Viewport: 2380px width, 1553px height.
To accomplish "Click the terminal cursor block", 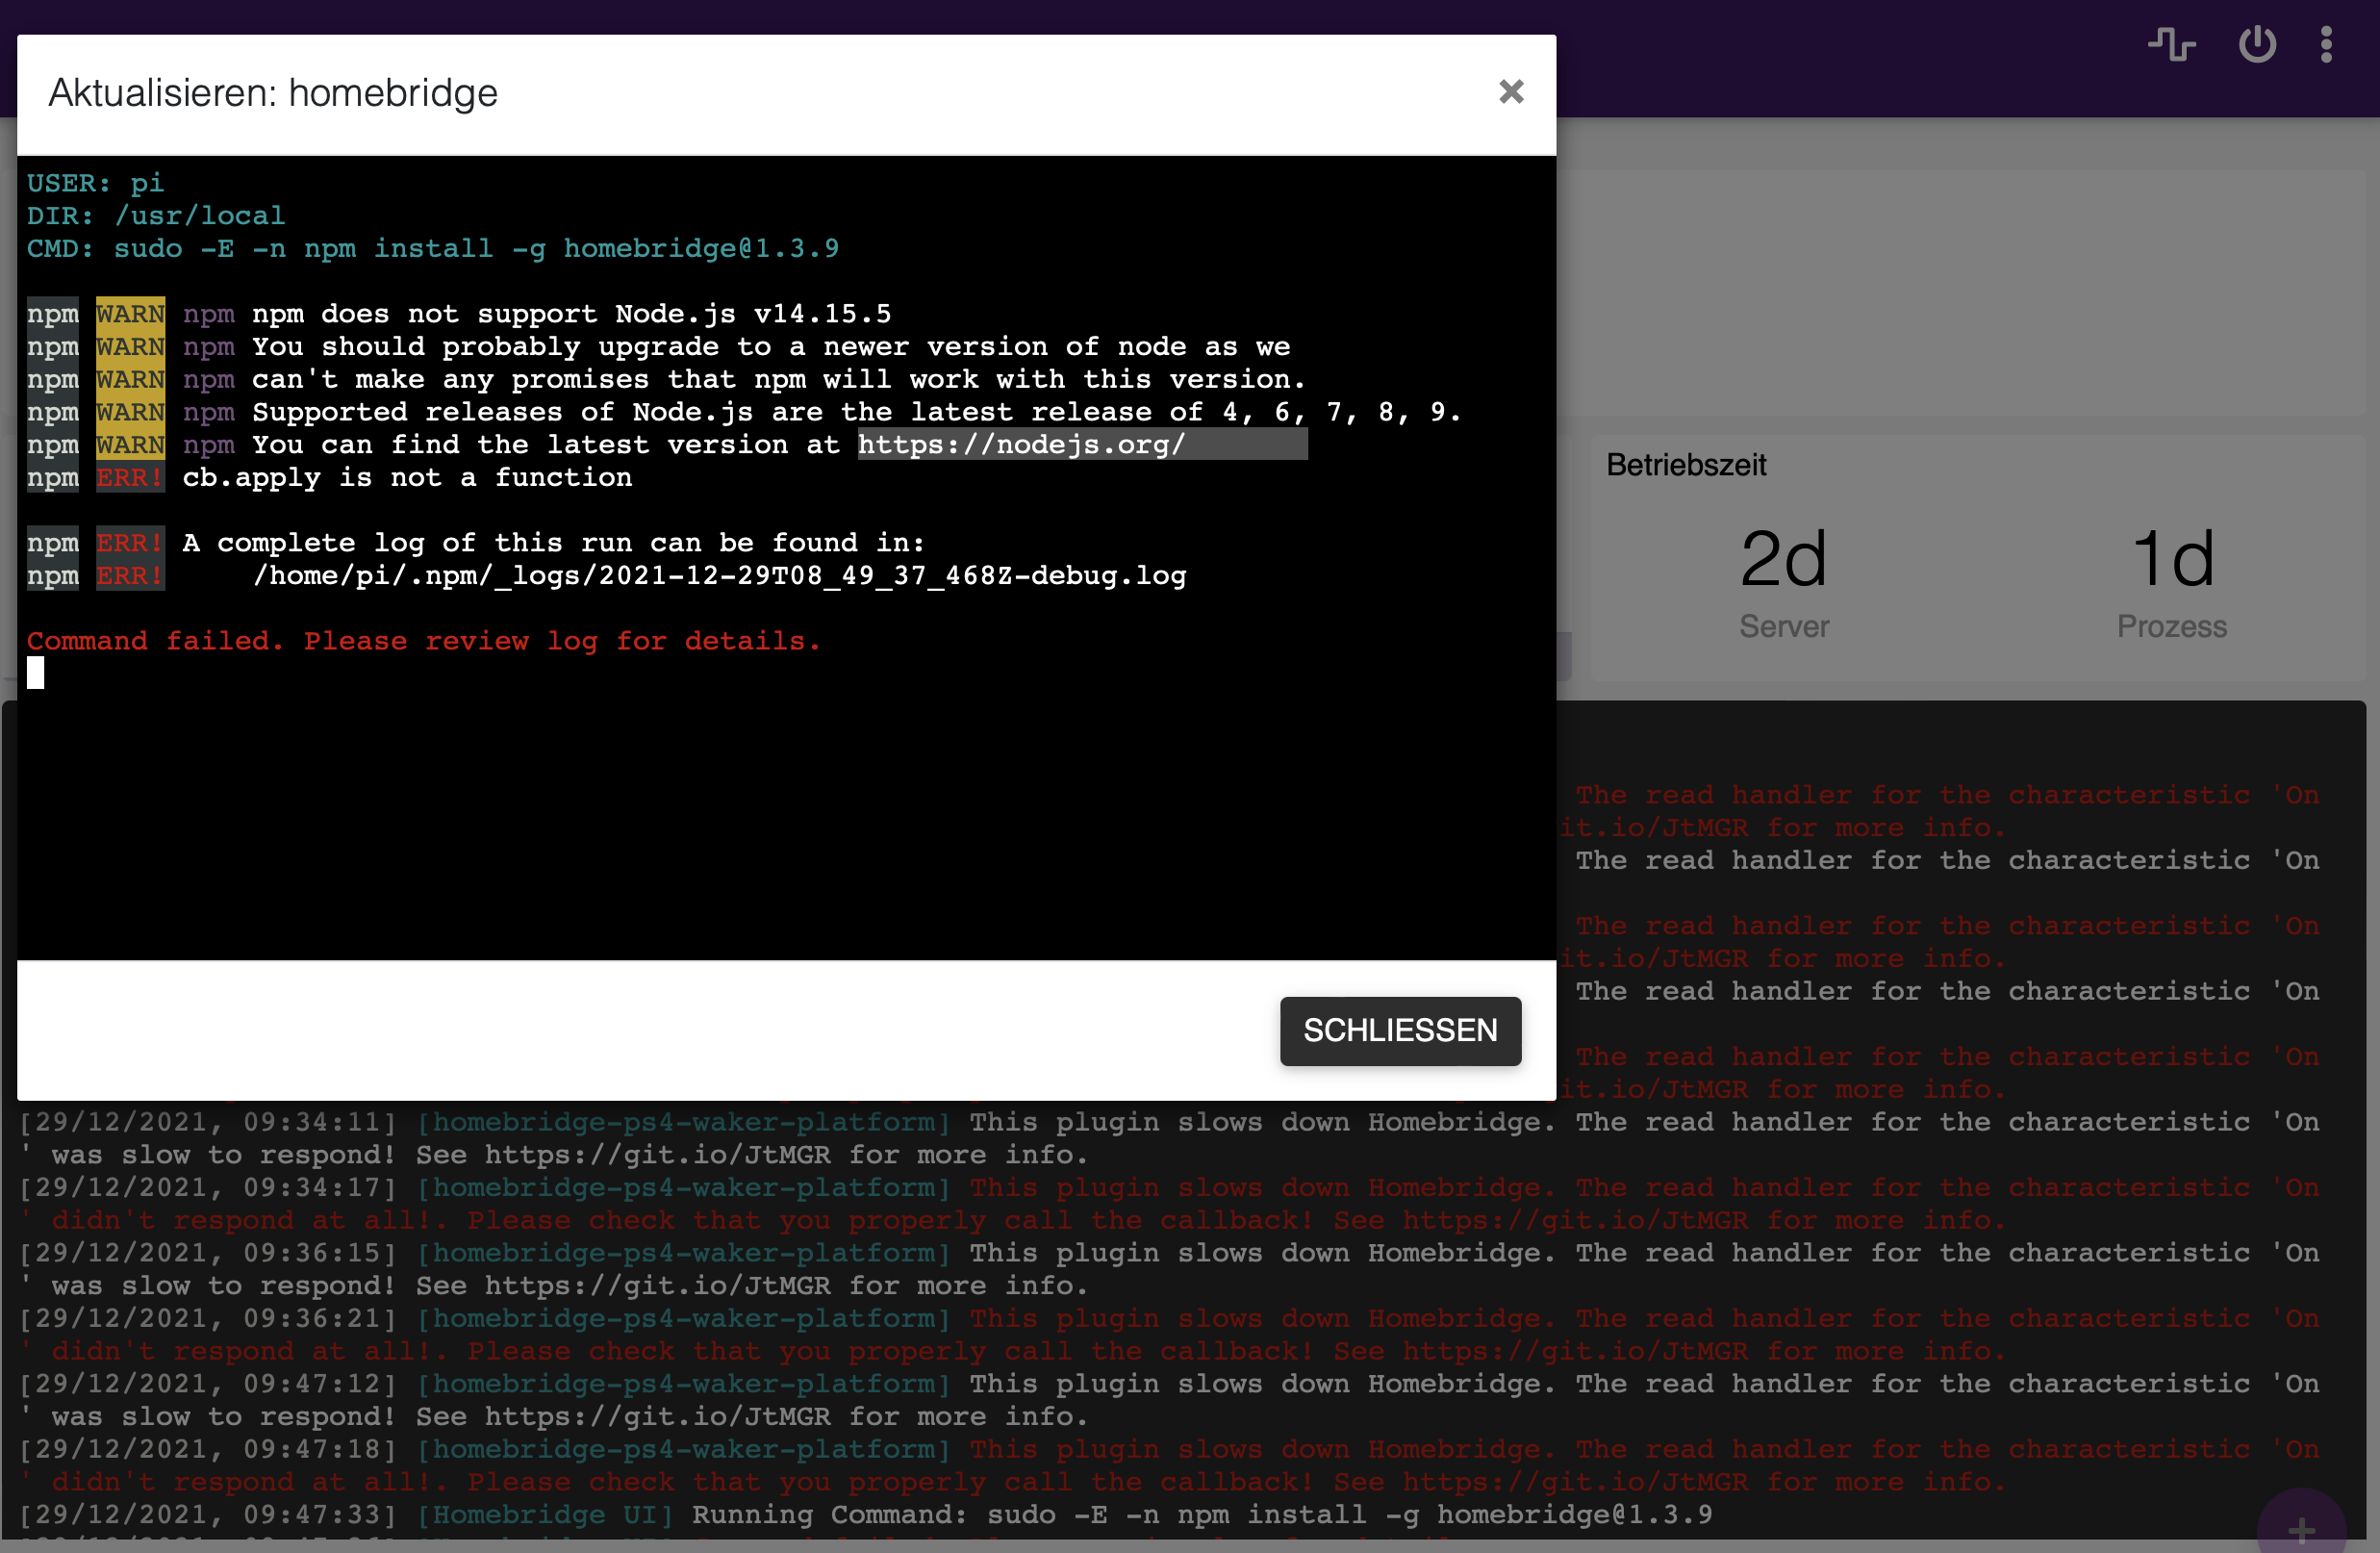I will (x=35, y=673).
